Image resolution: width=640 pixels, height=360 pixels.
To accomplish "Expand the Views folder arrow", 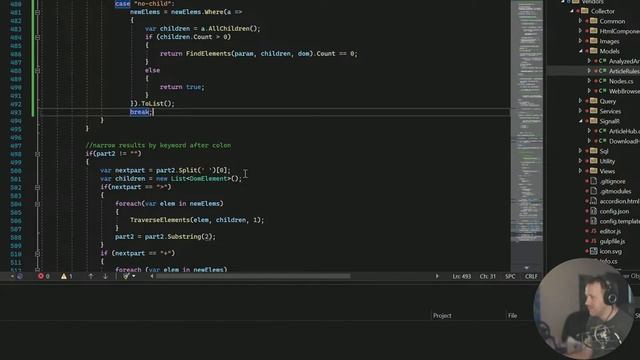I will (580, 171).
